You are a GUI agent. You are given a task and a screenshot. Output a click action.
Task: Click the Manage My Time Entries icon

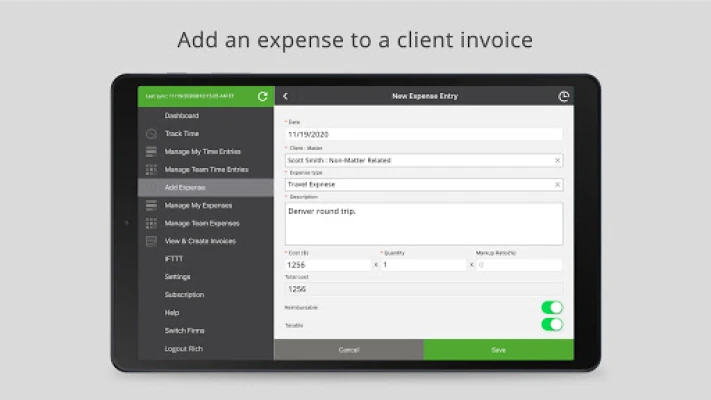click(x=150, y=151)
